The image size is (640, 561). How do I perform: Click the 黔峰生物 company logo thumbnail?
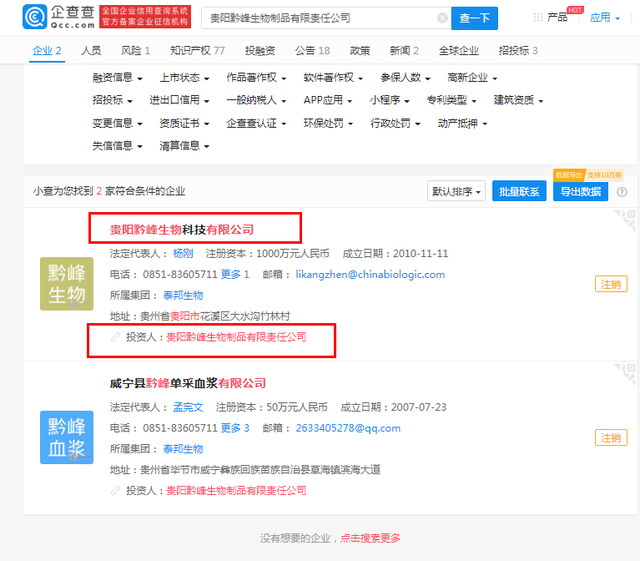point(69,283)
